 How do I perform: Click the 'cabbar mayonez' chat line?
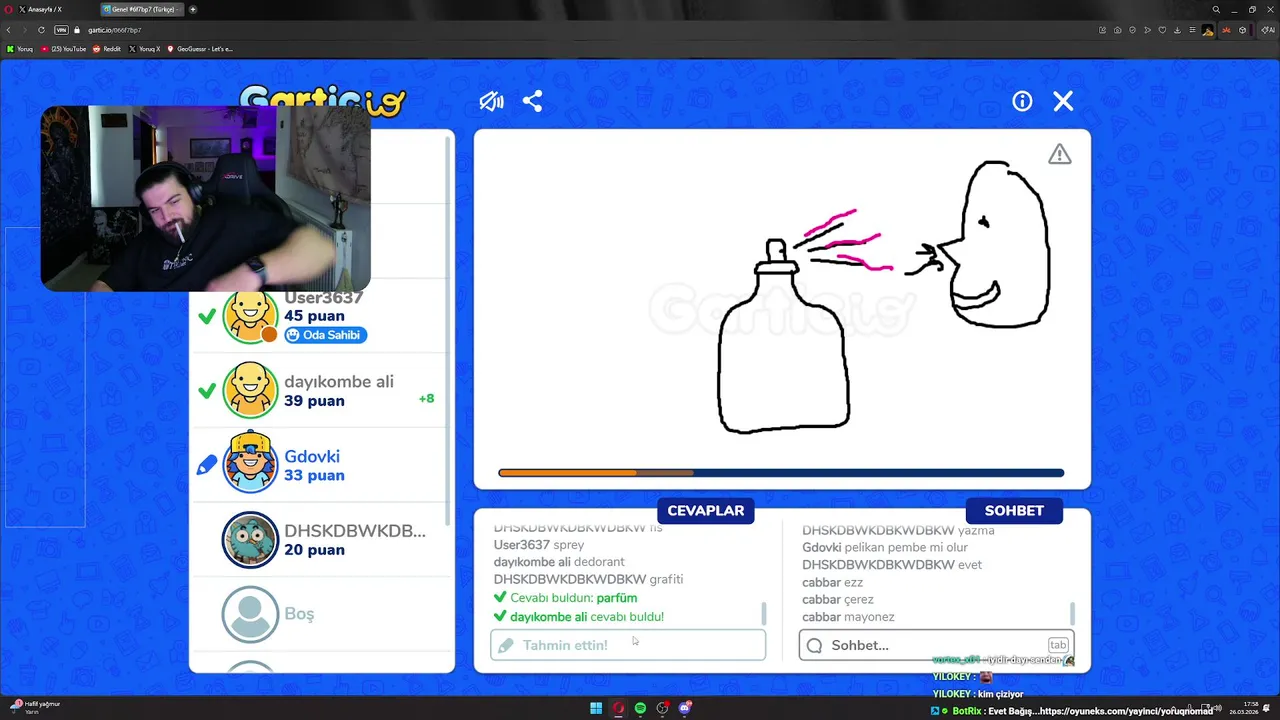848,617
